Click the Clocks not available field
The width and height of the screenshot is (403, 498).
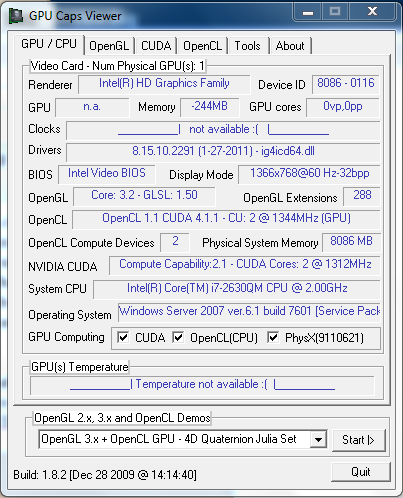[x=223, y=130]
